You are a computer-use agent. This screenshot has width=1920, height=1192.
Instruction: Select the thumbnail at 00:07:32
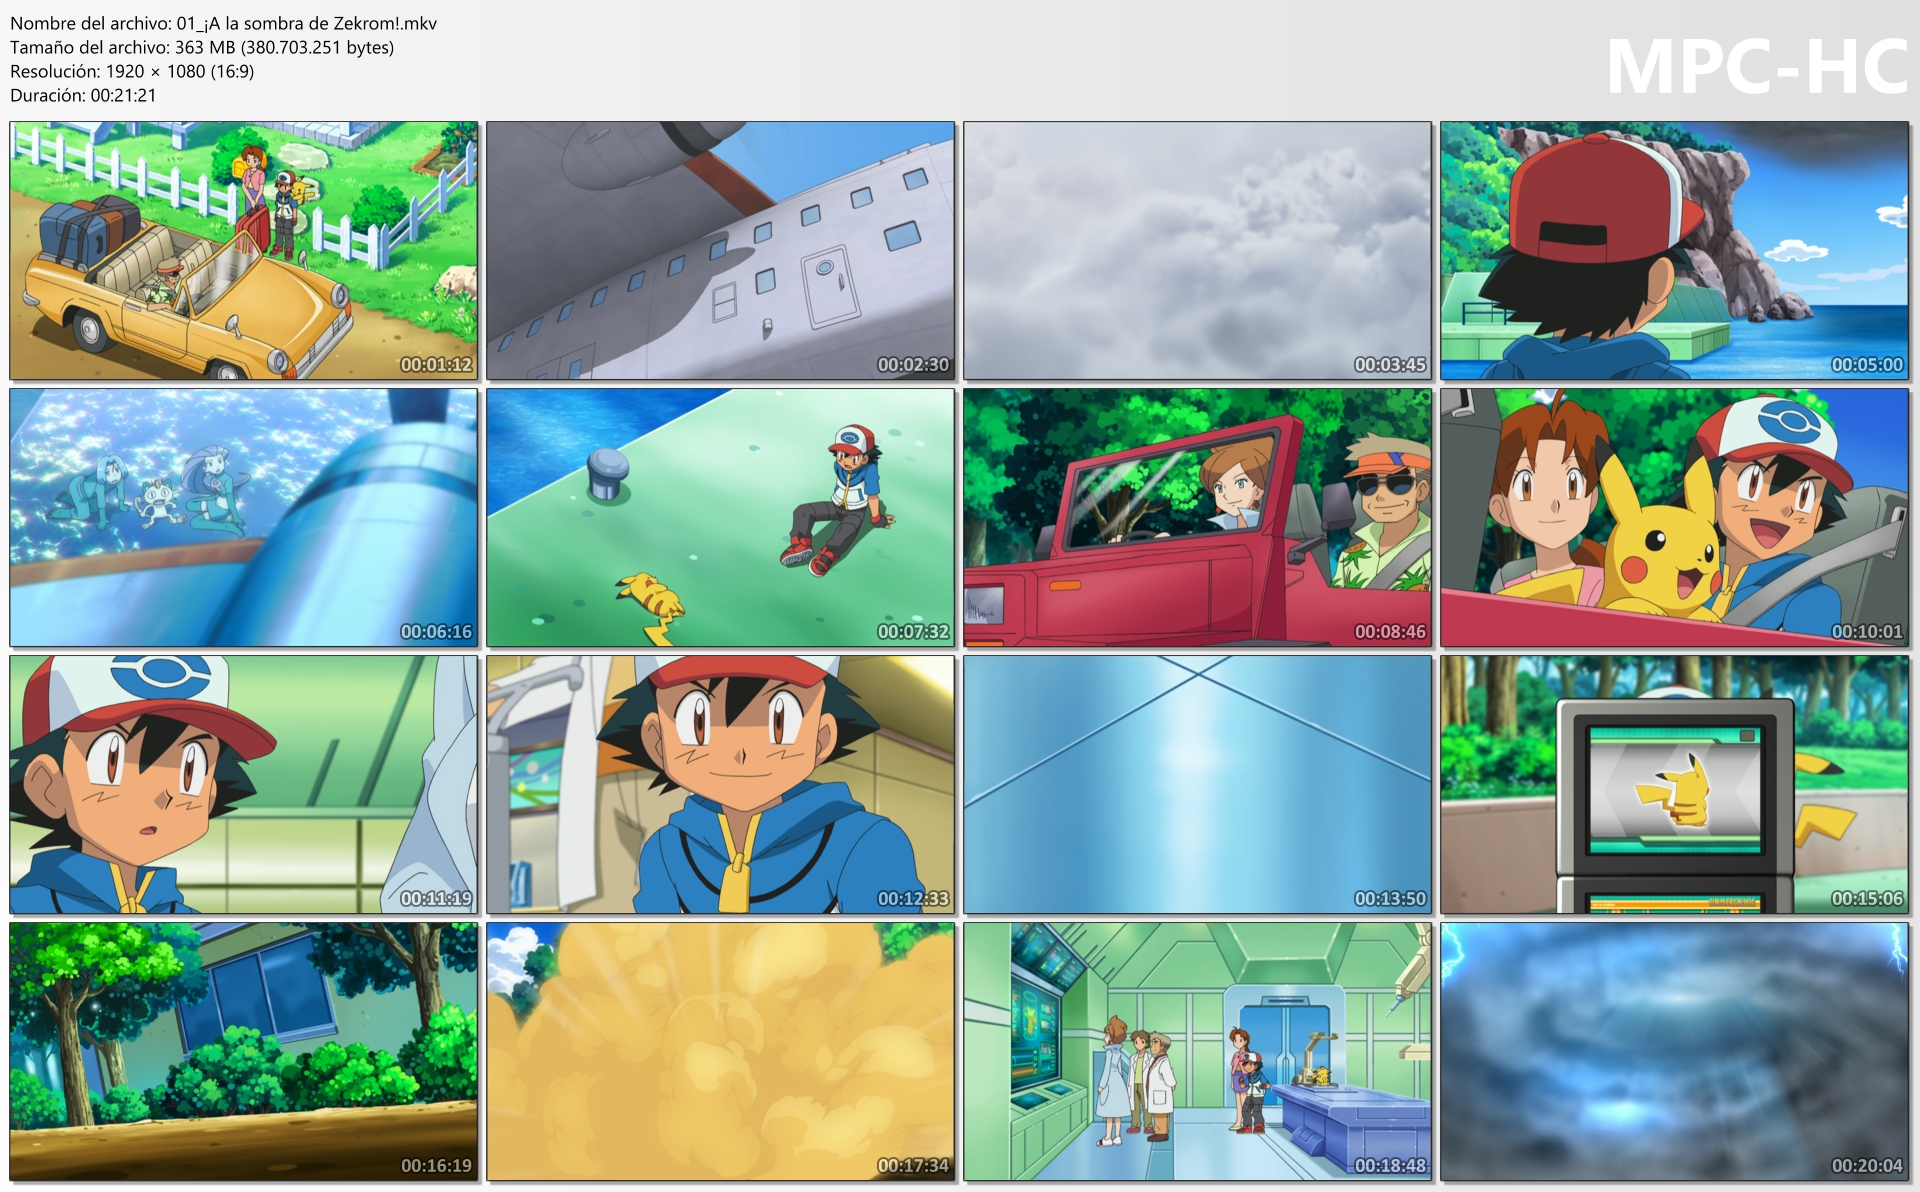tap(721, 518)
